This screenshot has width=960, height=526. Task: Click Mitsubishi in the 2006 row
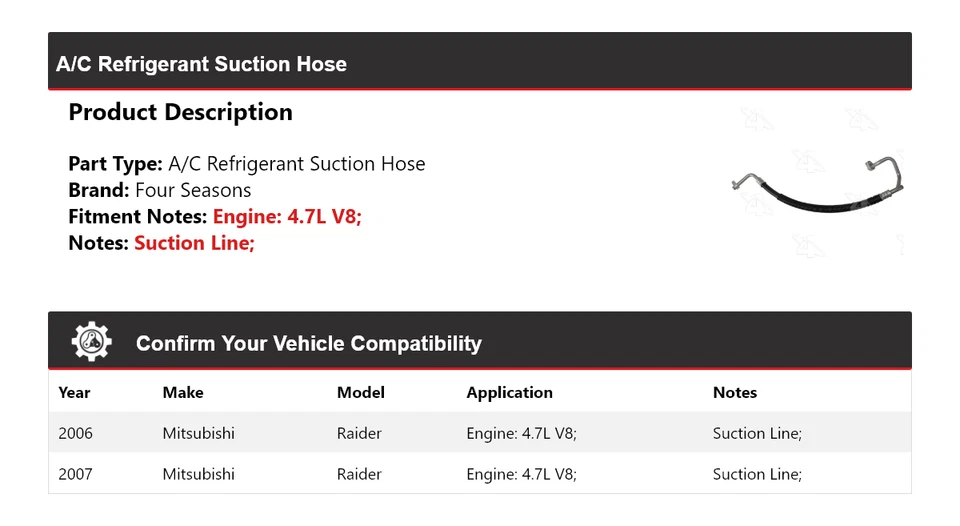[198, 433]
